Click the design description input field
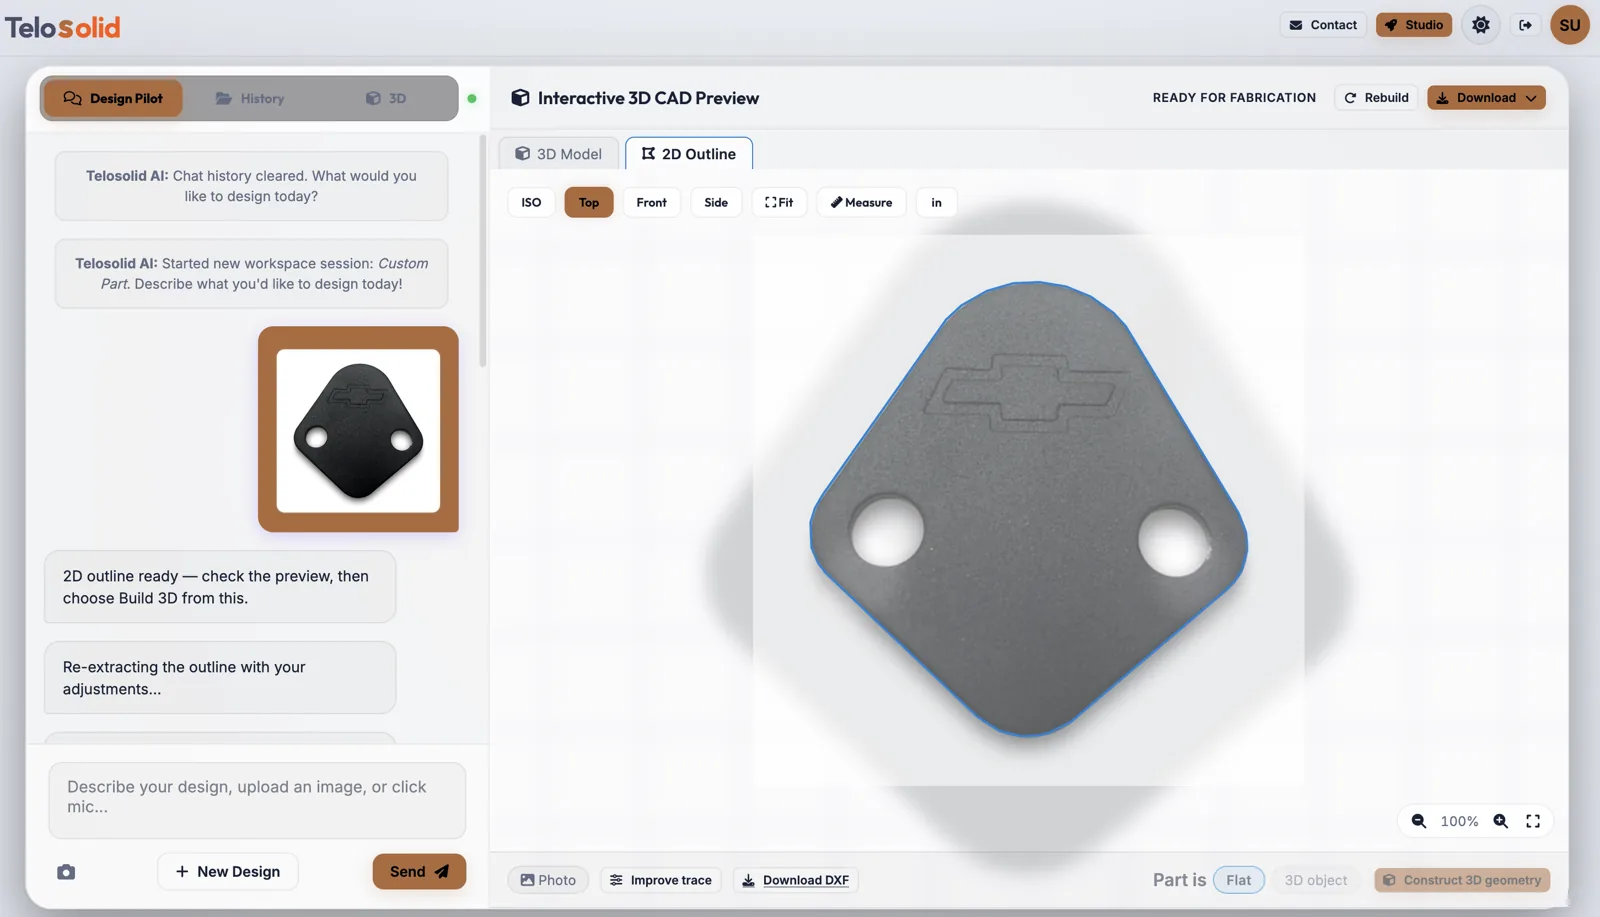1600x917 pixels. tap(257, 800)
